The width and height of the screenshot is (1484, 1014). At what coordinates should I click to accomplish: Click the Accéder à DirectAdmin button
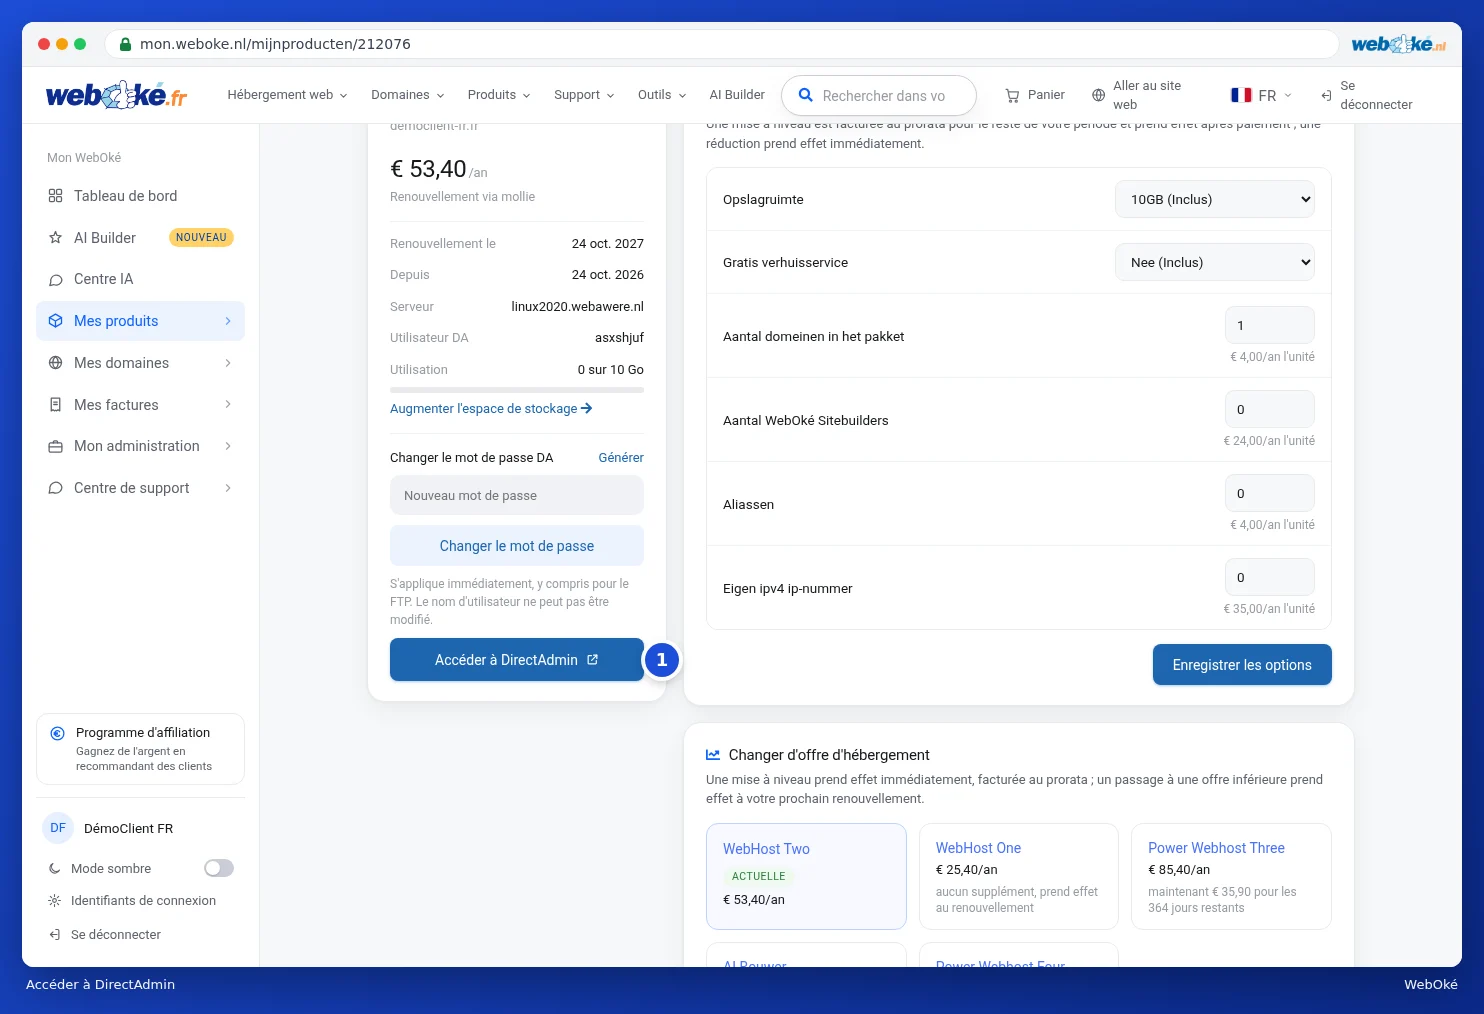[x=517, y=660]
